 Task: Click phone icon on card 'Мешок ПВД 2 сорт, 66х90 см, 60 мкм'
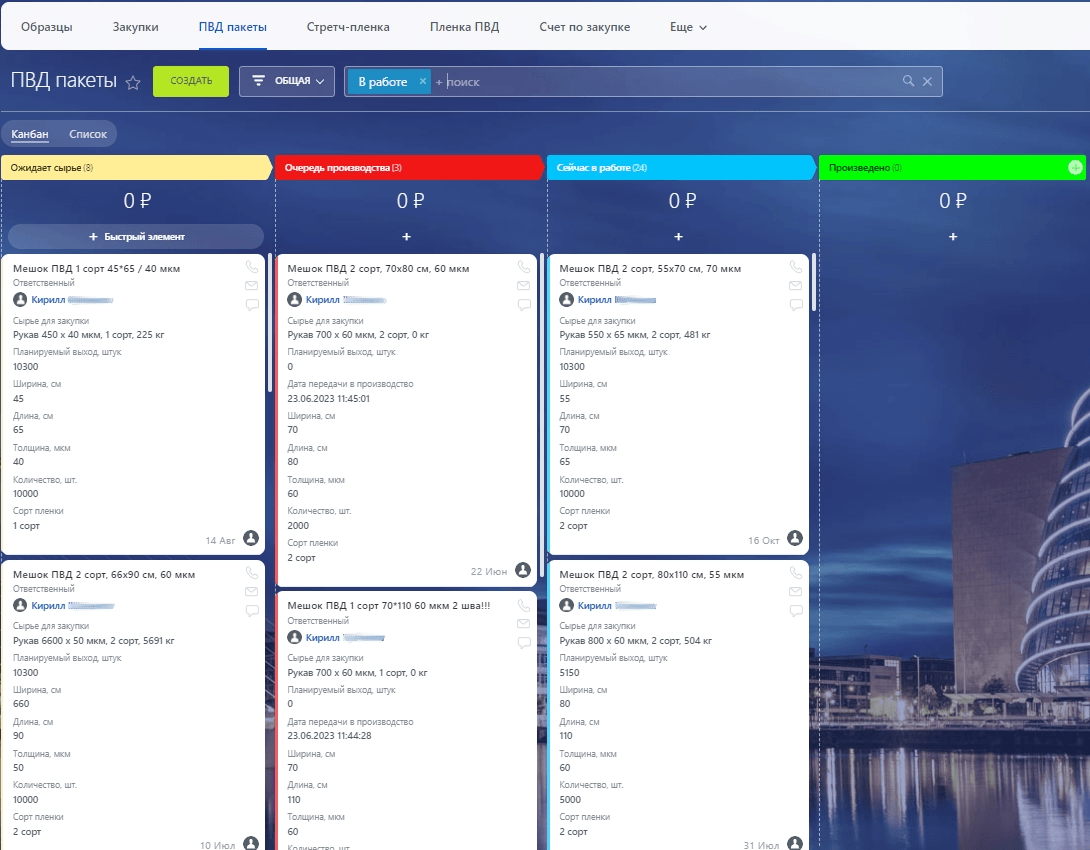(x=252, y=573)
